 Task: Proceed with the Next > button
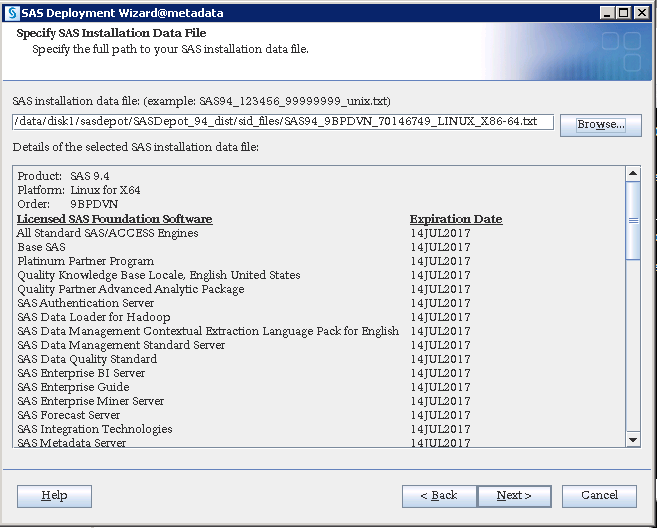pos(514,496)
